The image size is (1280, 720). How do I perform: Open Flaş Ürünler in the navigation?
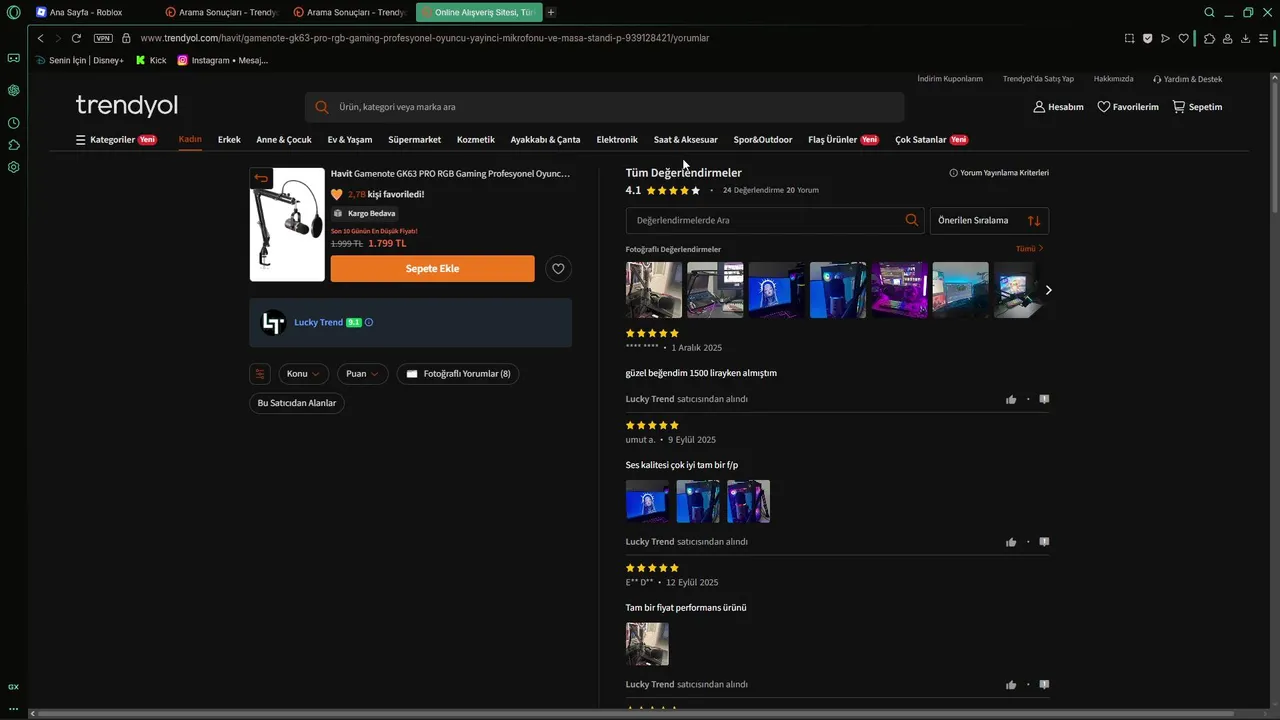pos(843,140)
